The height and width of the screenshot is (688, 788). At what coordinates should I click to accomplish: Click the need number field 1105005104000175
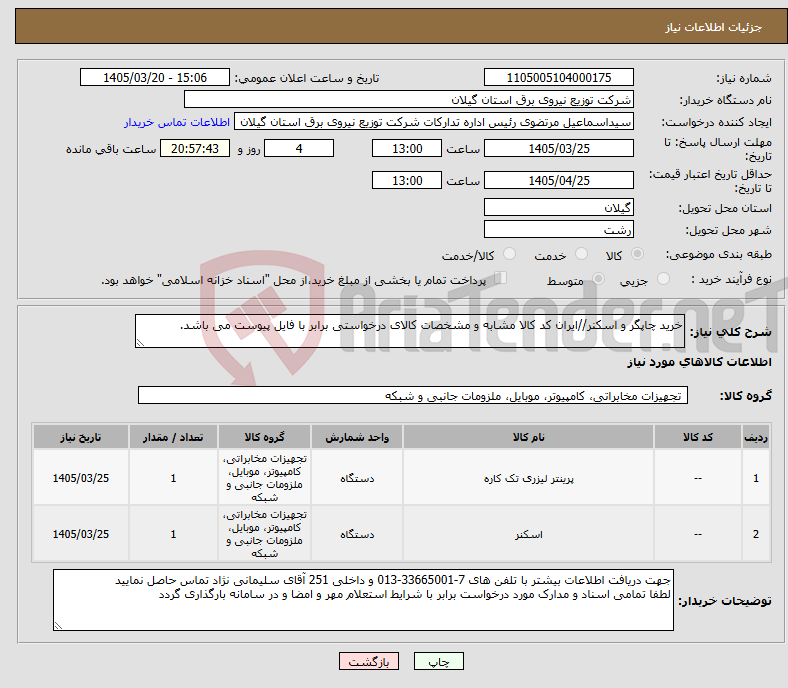(x=558, y=78)
